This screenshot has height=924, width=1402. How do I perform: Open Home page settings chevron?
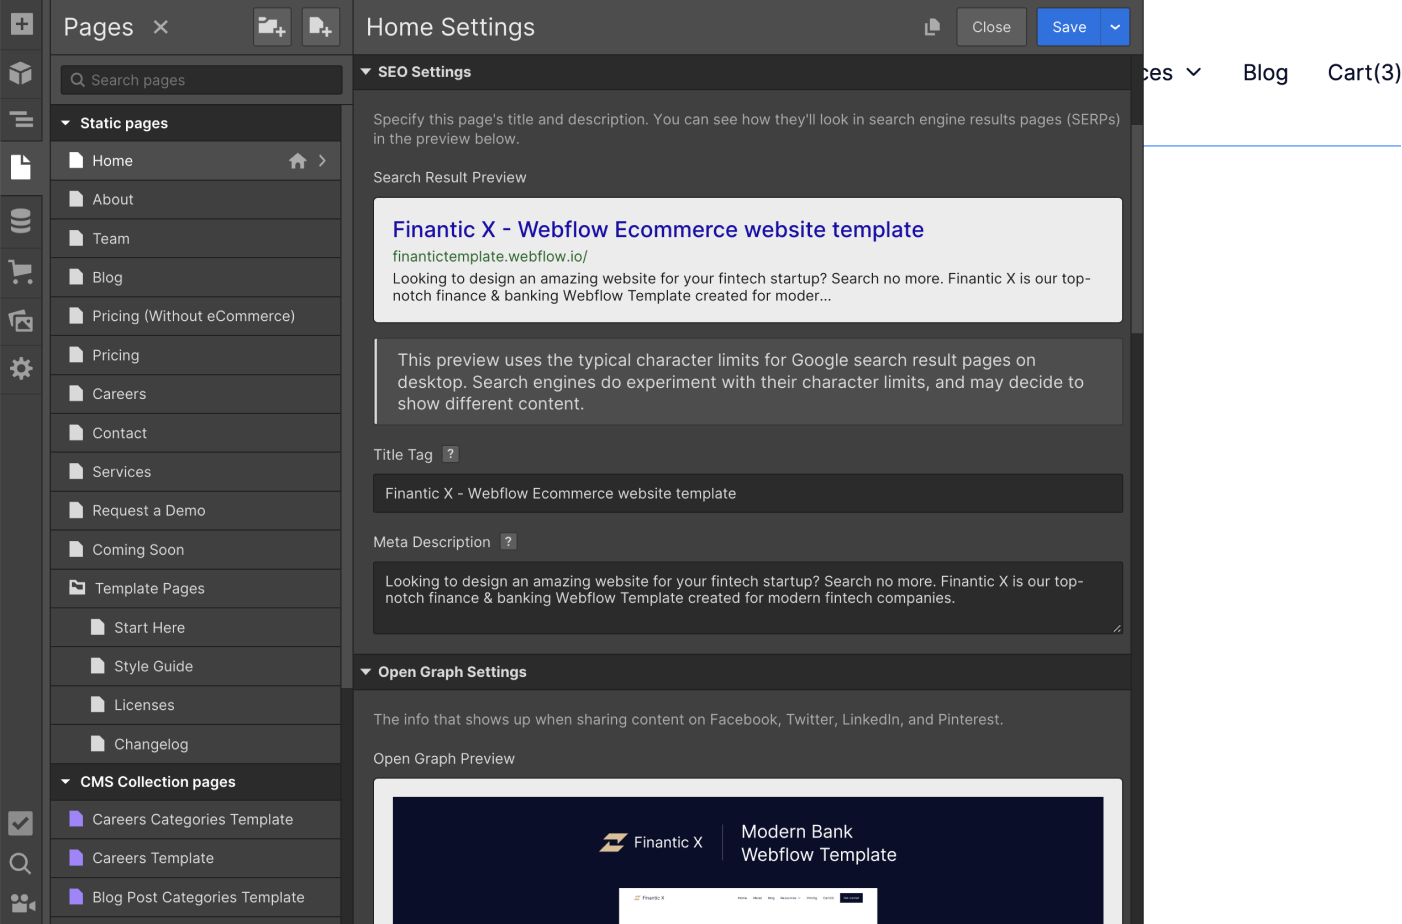tap(322, 161)
